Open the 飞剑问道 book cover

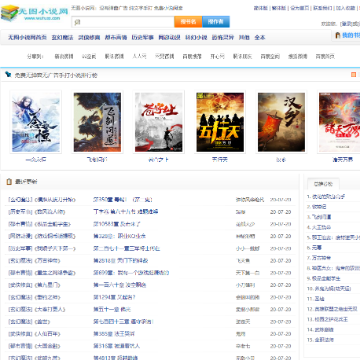[97, 122]
